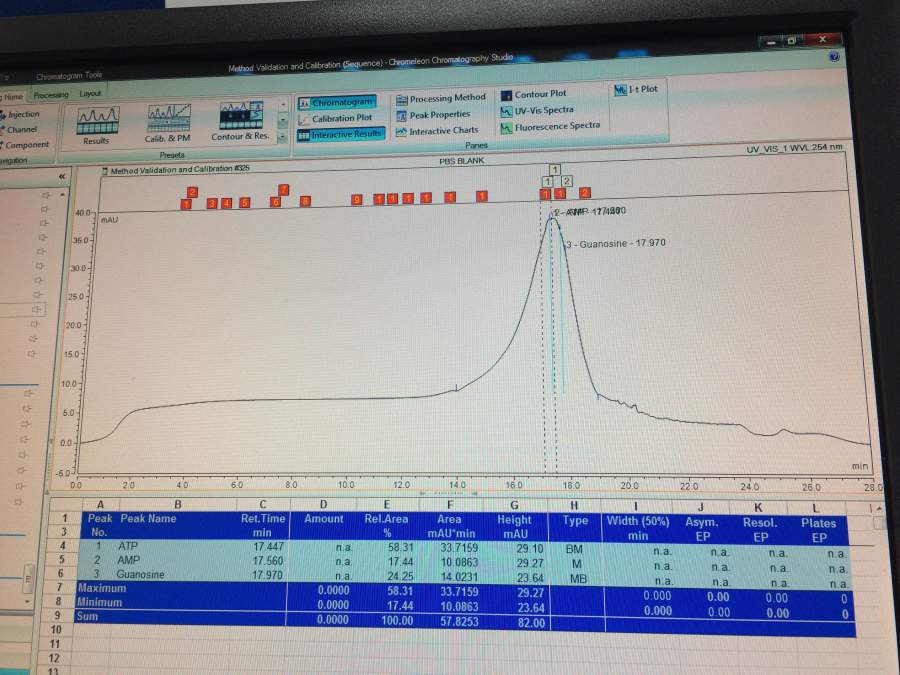Open the Layout ribbon tab
The width and height of the screenshot is (900, 675).
90,94
